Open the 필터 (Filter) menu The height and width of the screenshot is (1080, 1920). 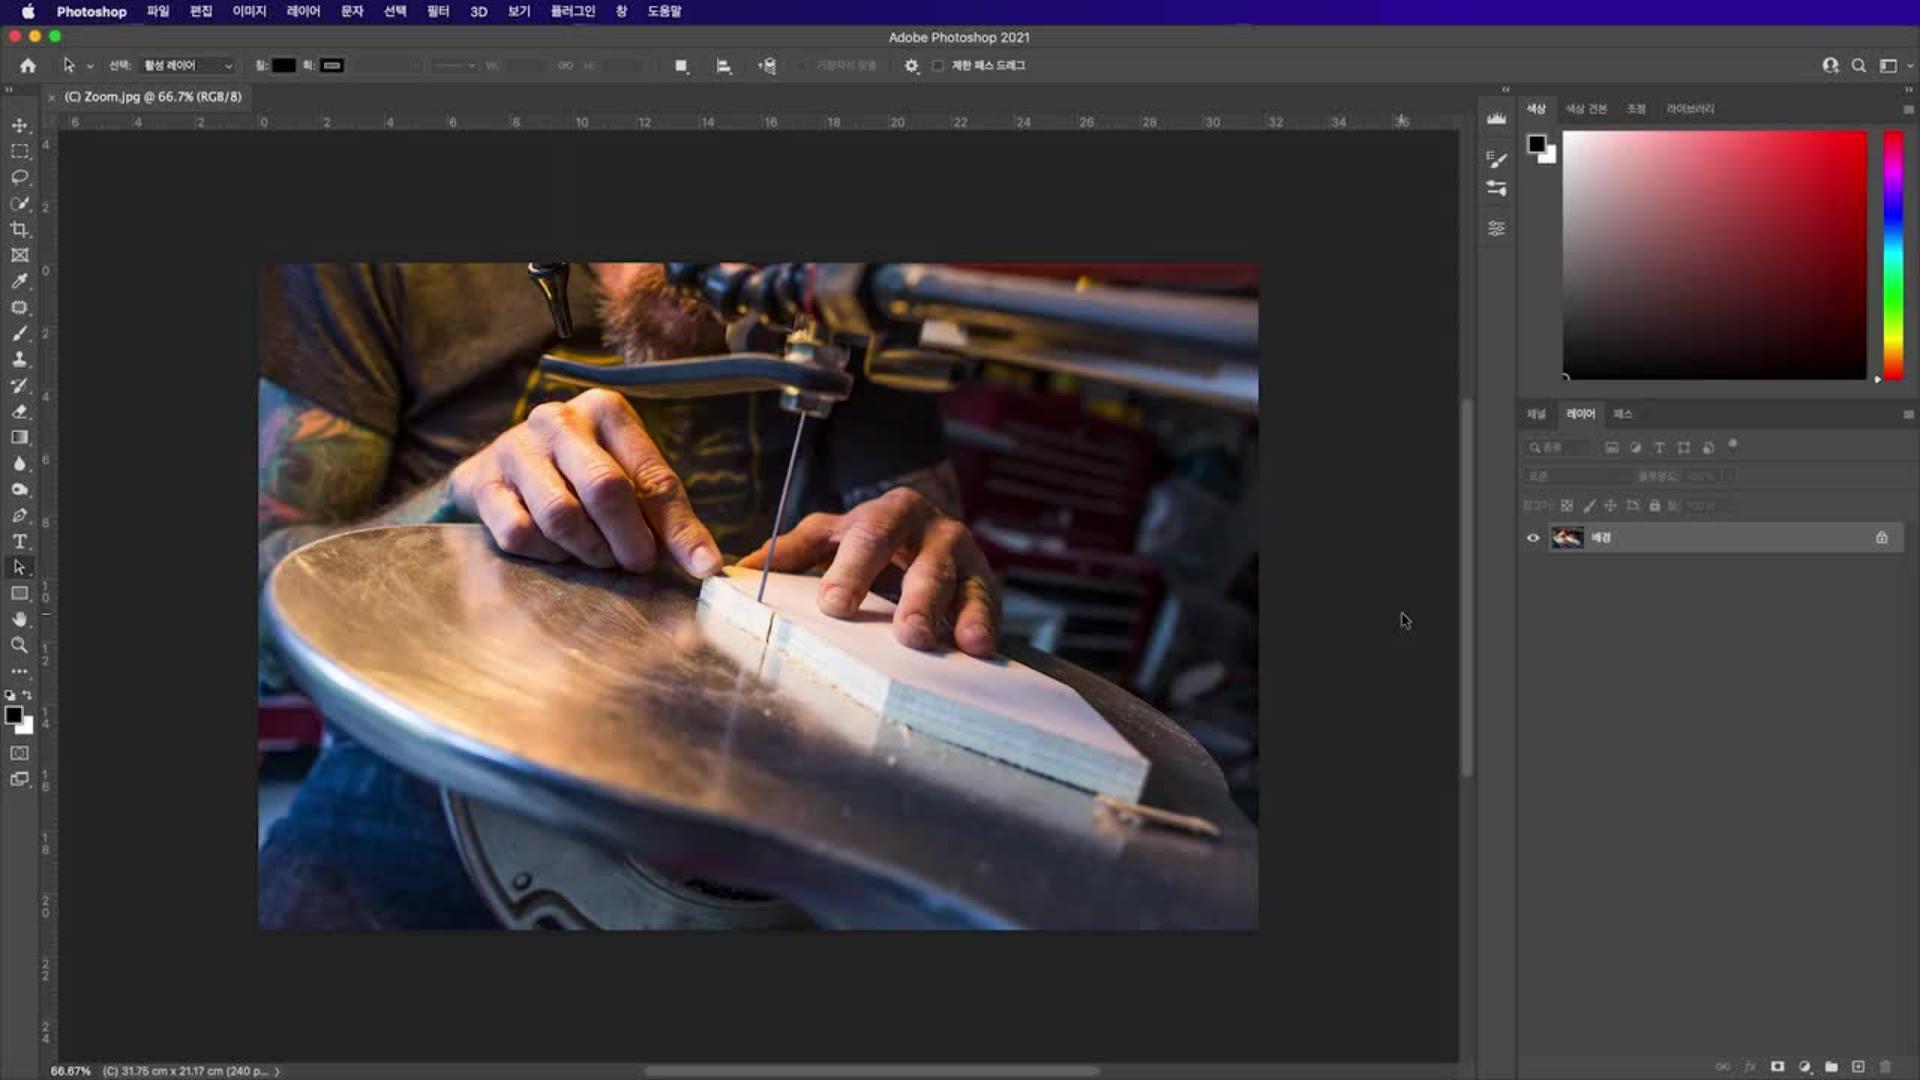[438, 11]
